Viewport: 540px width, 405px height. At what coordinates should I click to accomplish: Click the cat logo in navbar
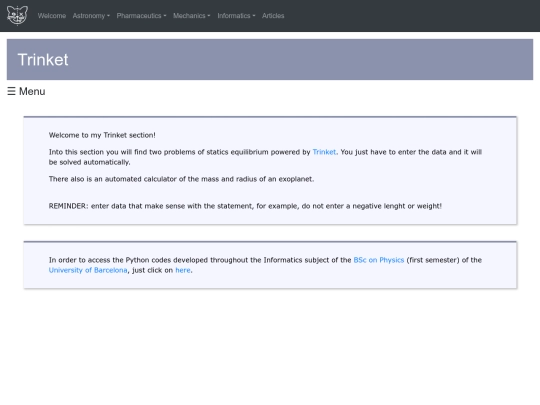[x=17, y=15]
